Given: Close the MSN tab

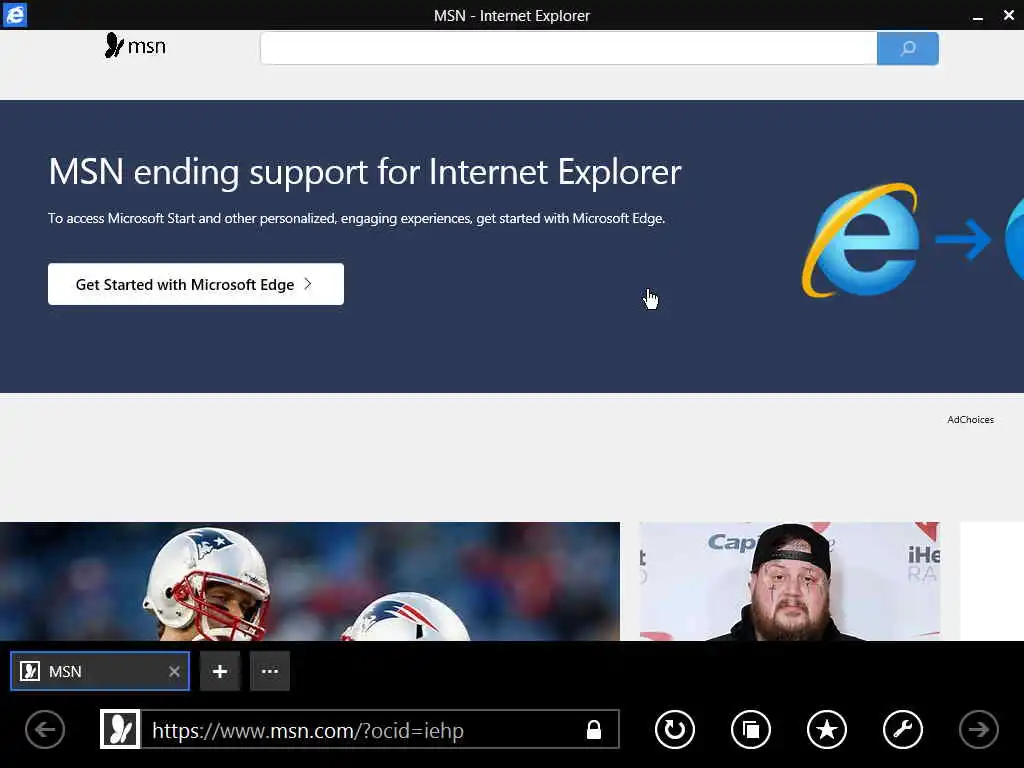Looking at the screenshot, I should 174,671.
